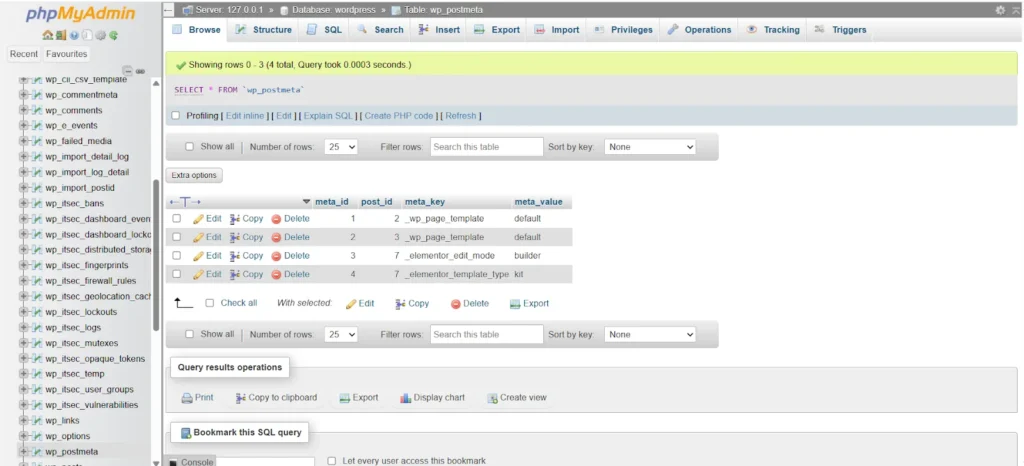Open top Sort by key dropdown
The height and width of the screenshot is (466, 1024).
[x=650, y=147]
